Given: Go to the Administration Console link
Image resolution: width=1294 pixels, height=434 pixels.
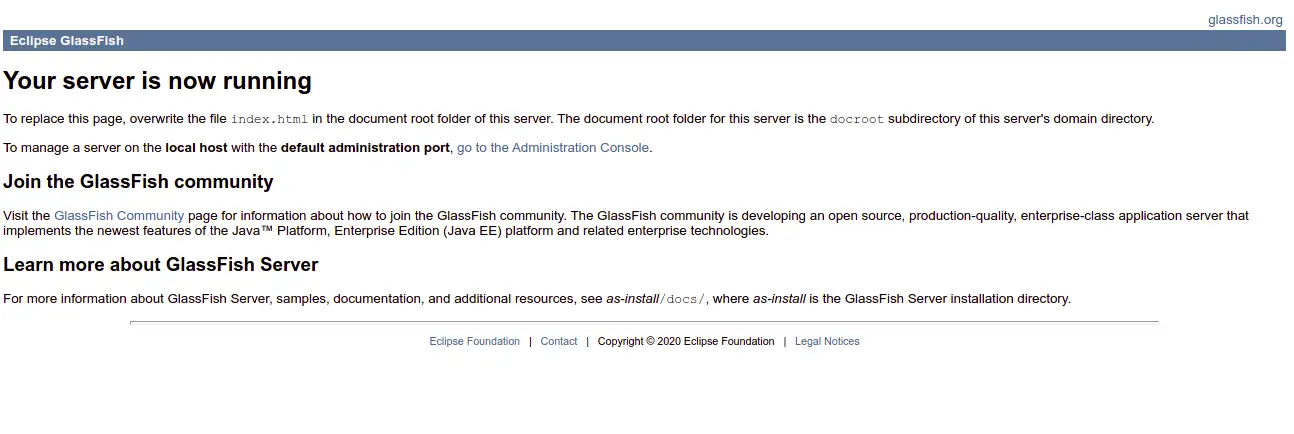Looking at the screenshot, I should 553,147.
